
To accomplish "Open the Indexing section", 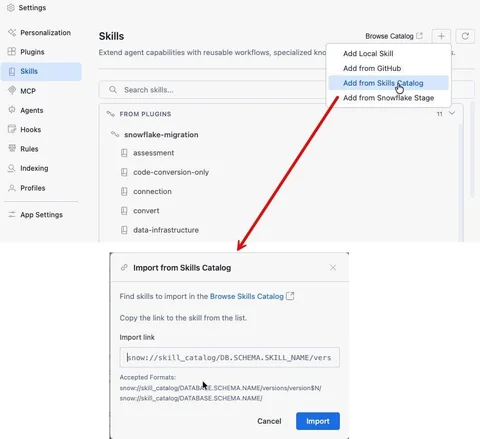I will pos(28,168).
